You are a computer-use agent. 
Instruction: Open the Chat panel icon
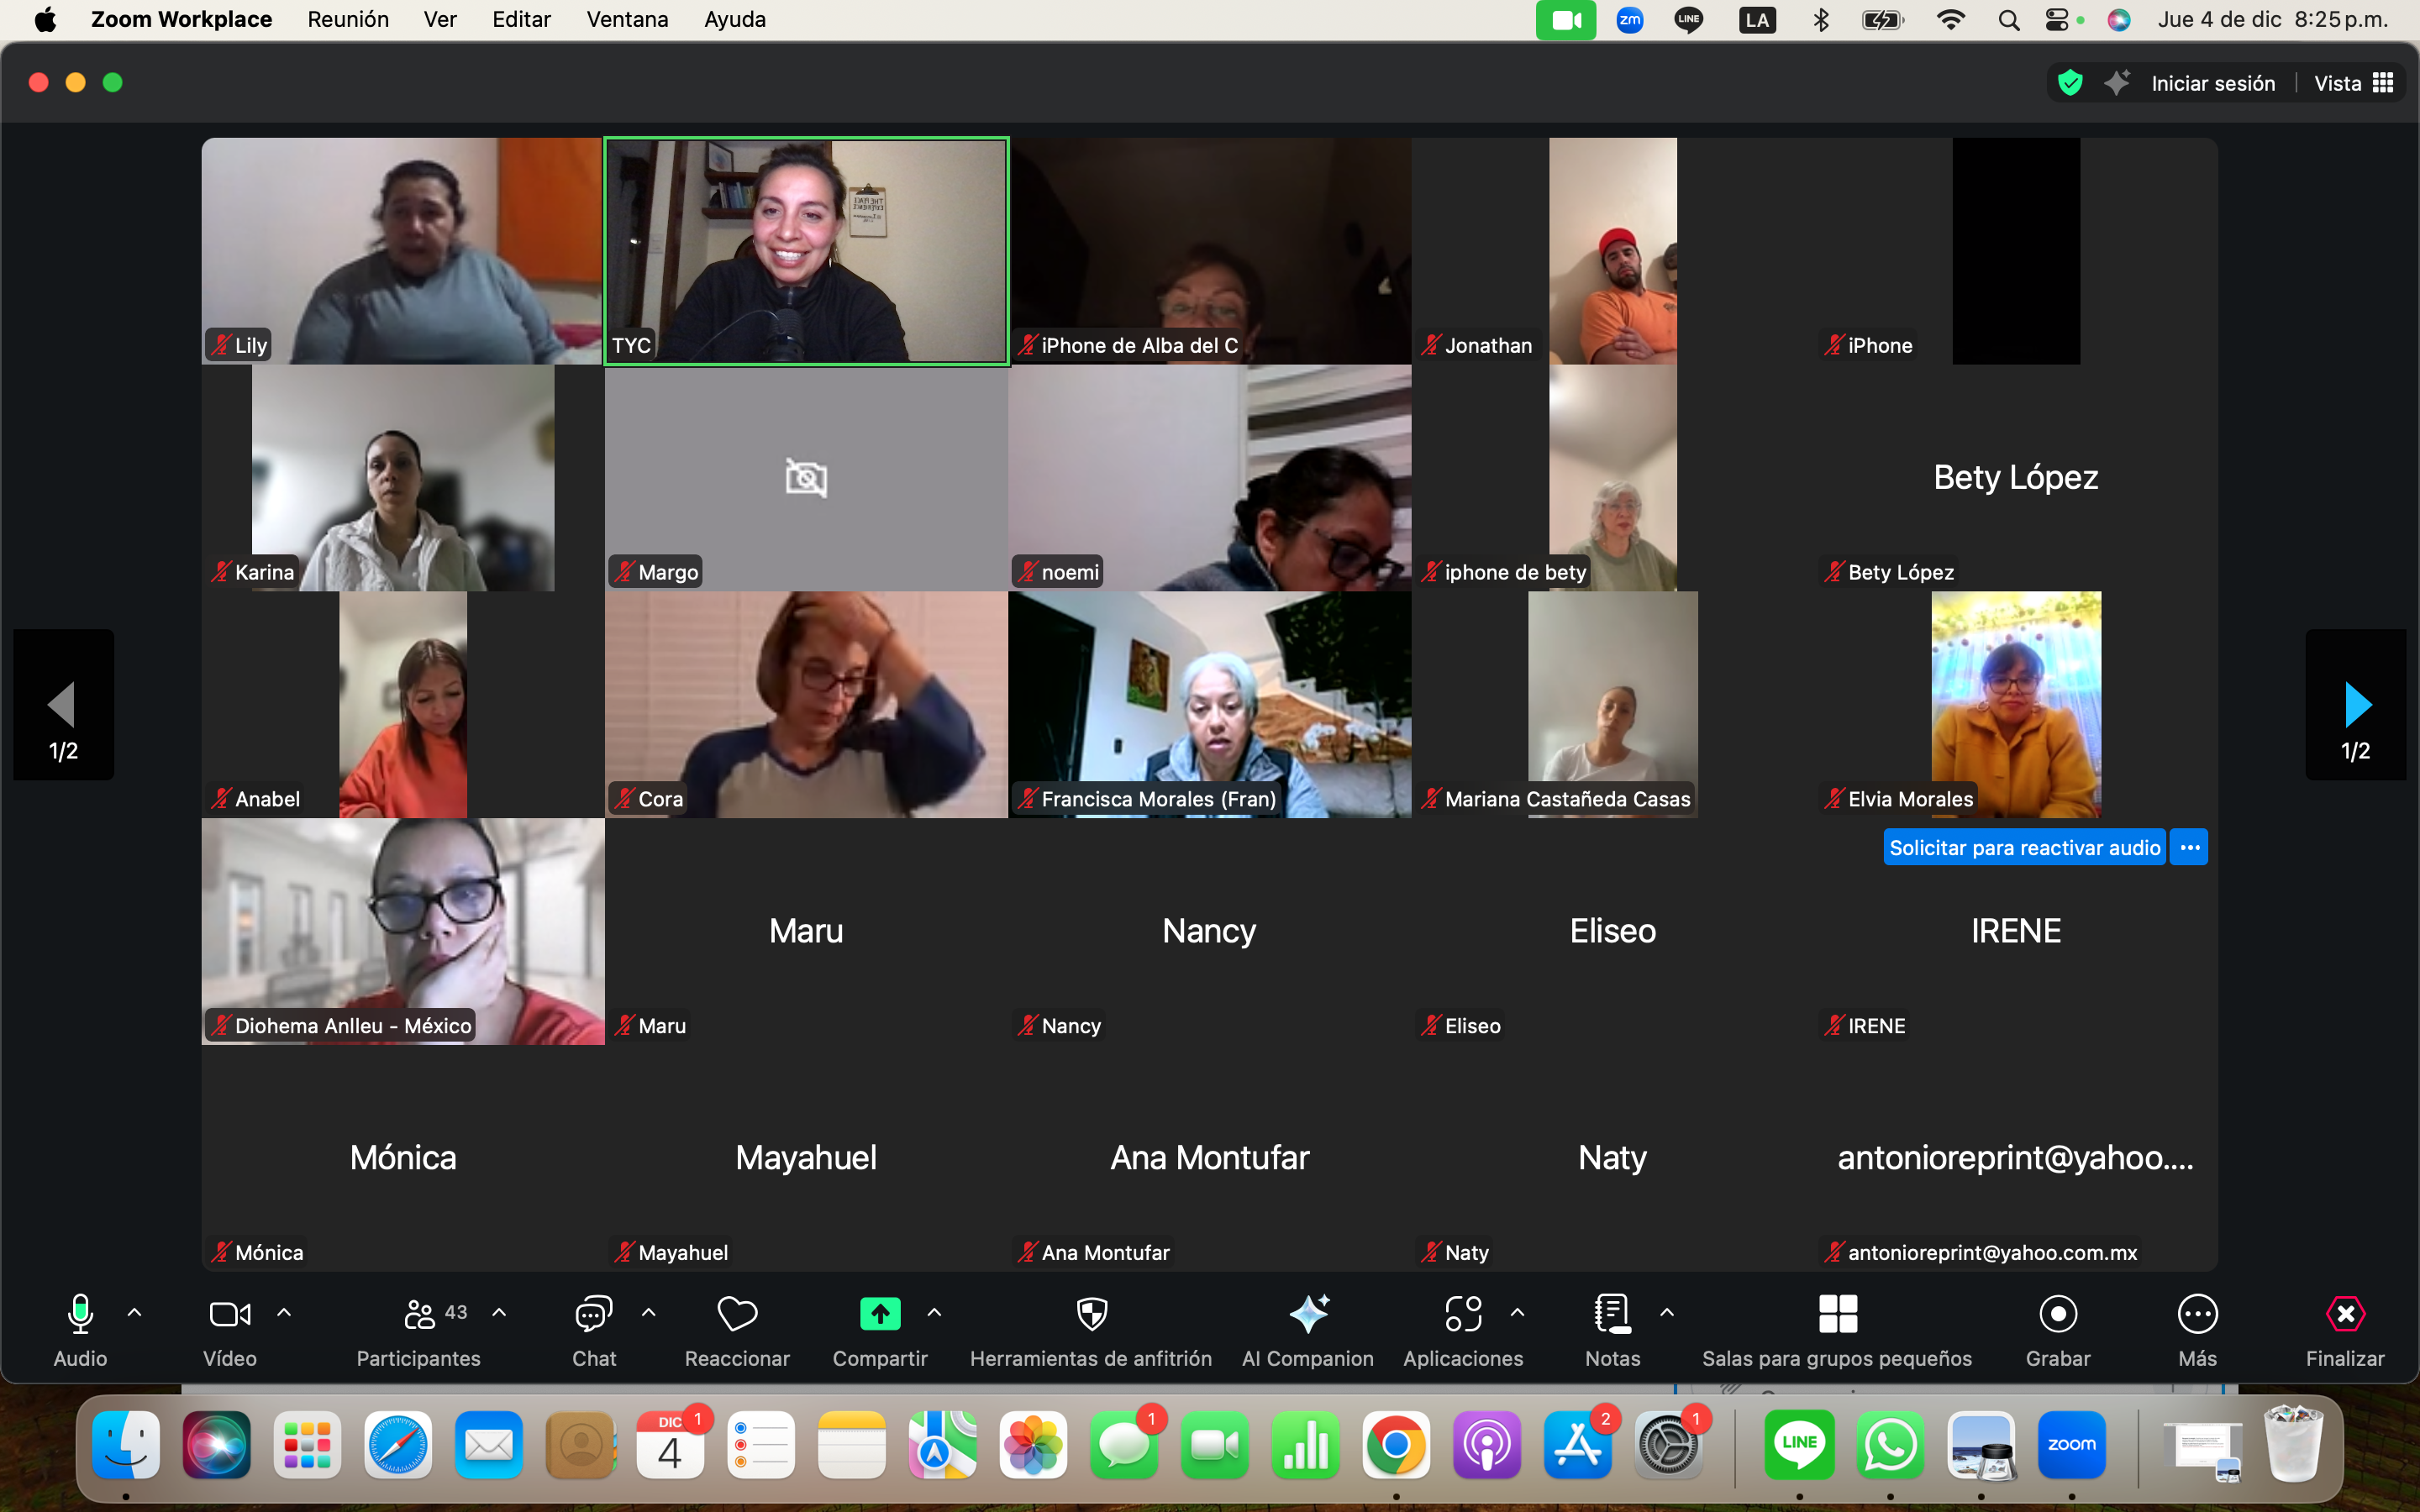[593, 1314]
